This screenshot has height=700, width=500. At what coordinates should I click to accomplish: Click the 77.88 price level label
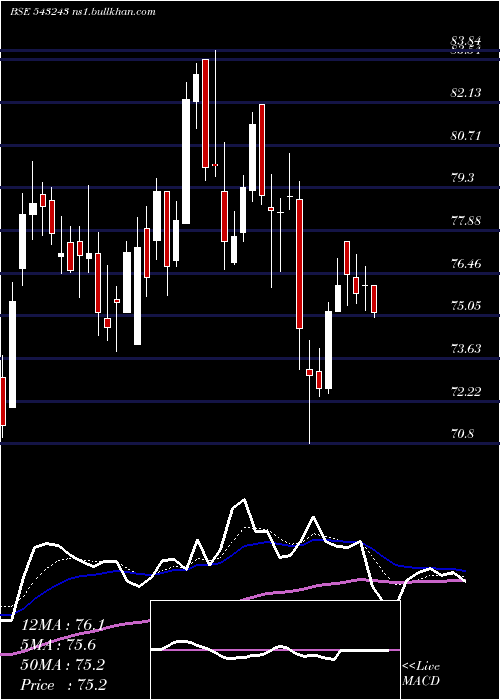[x=466, y=221]
